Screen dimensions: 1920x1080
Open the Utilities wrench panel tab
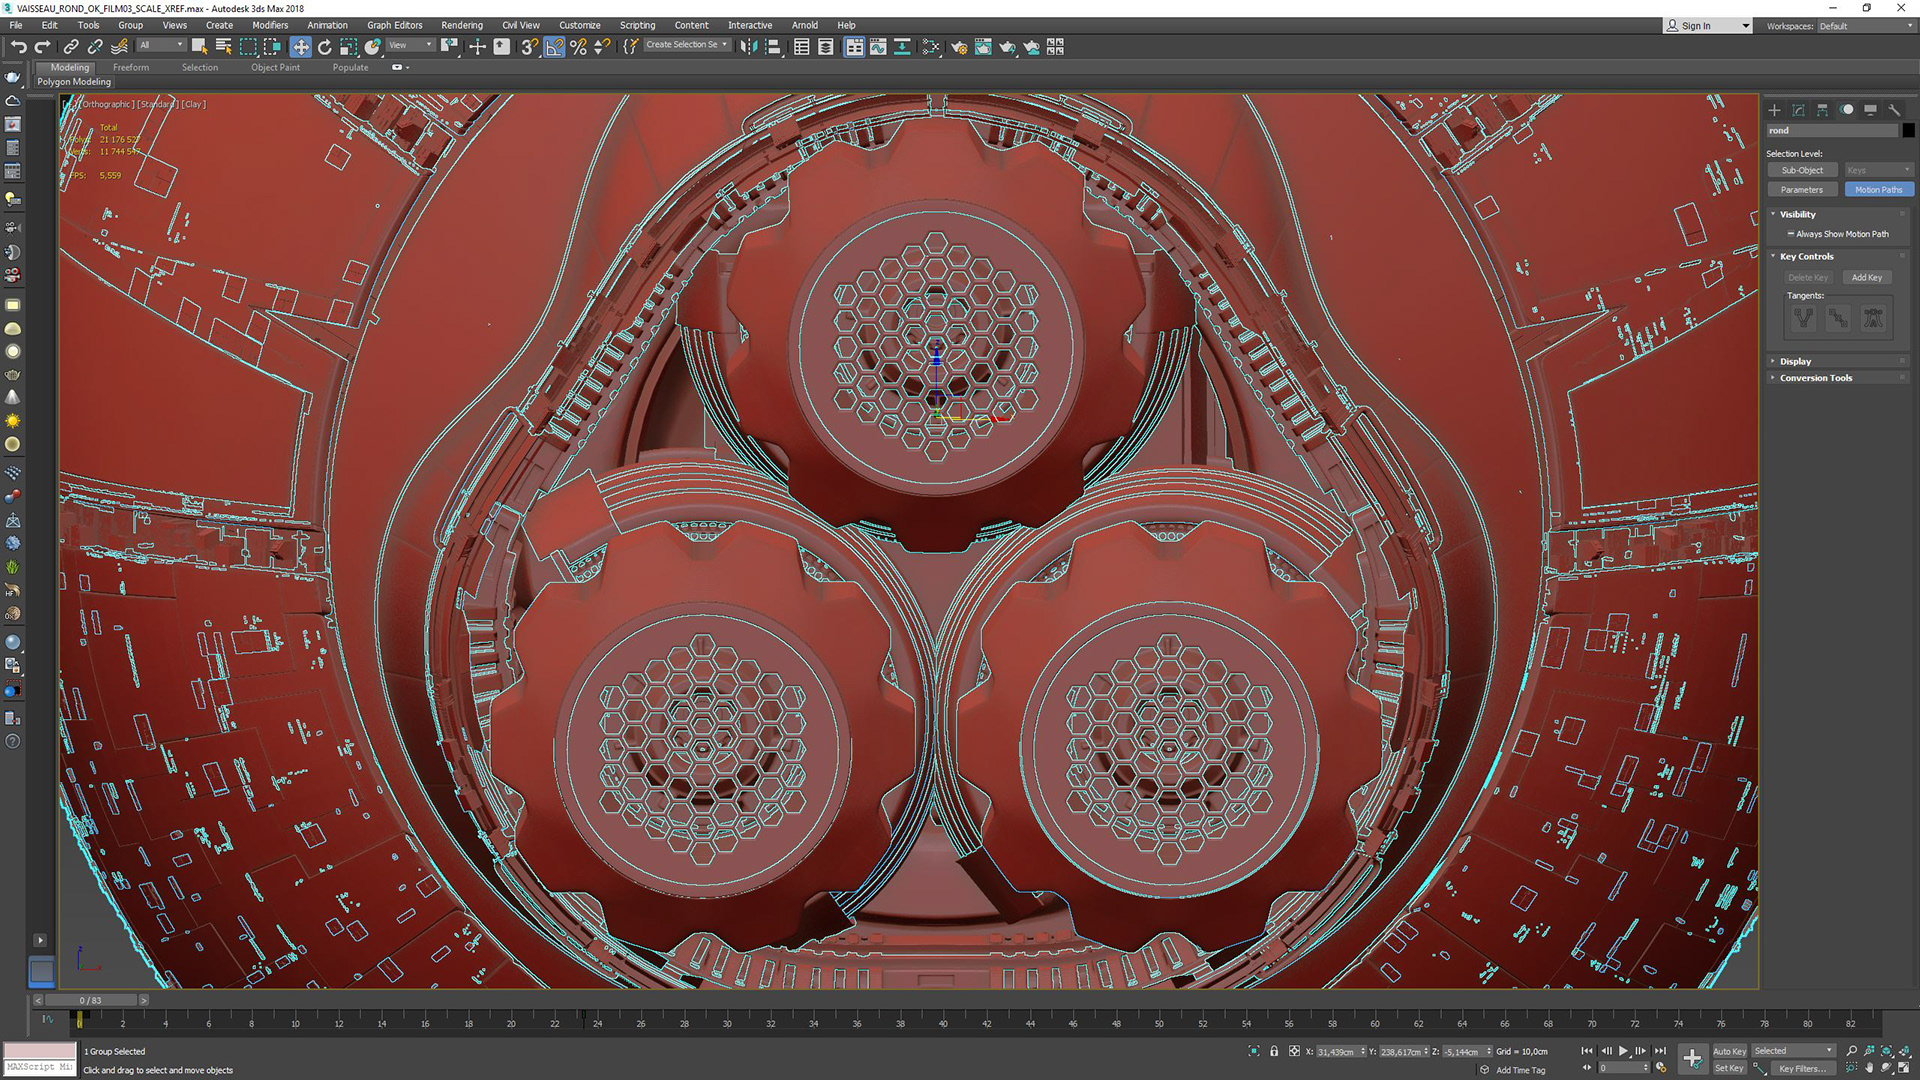pos(1894,110)
